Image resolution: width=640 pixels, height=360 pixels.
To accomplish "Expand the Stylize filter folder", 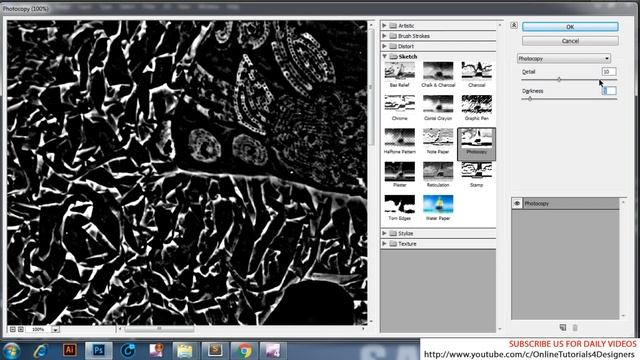I will pos(384,233).
